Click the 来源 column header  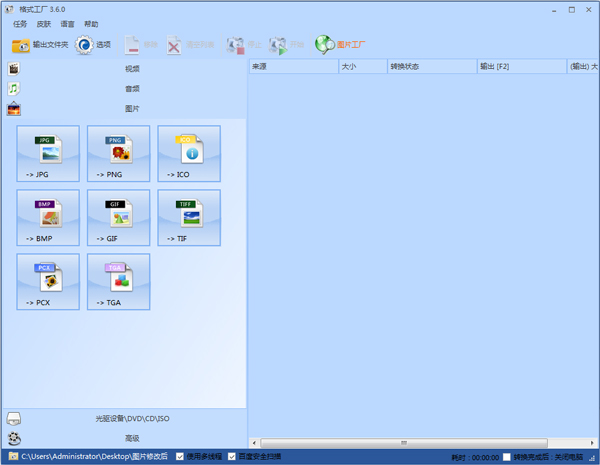tap(292, 67)
